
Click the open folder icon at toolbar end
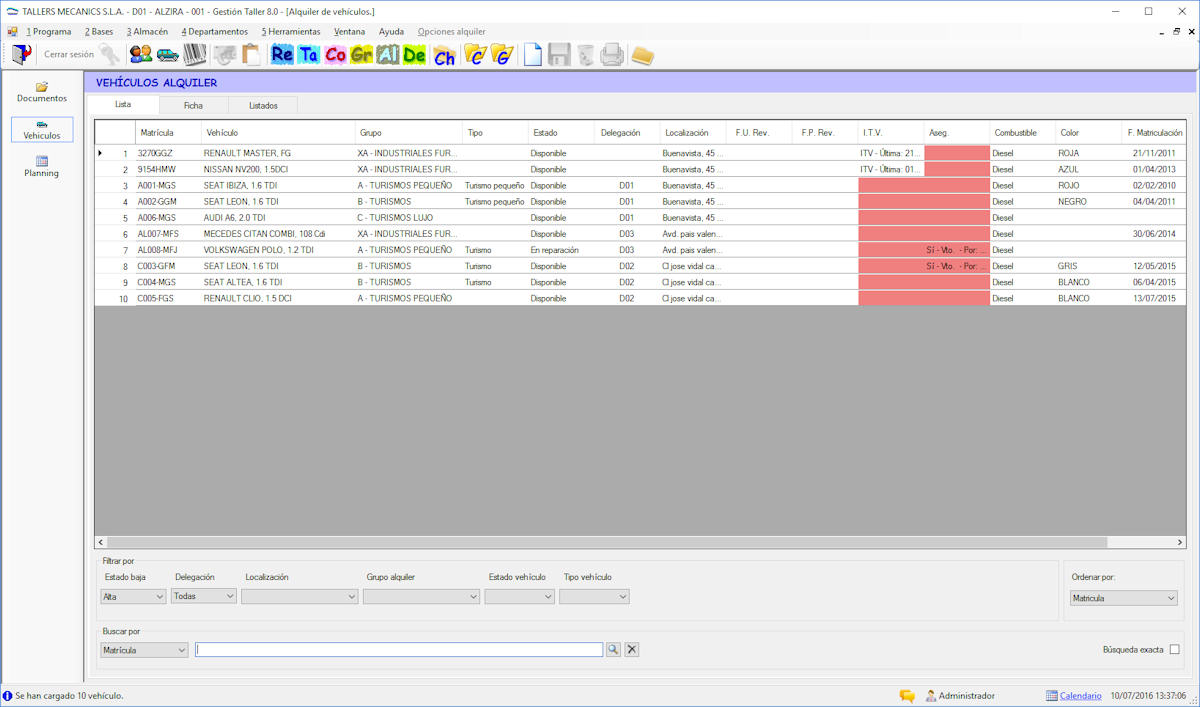click(642, 55)
